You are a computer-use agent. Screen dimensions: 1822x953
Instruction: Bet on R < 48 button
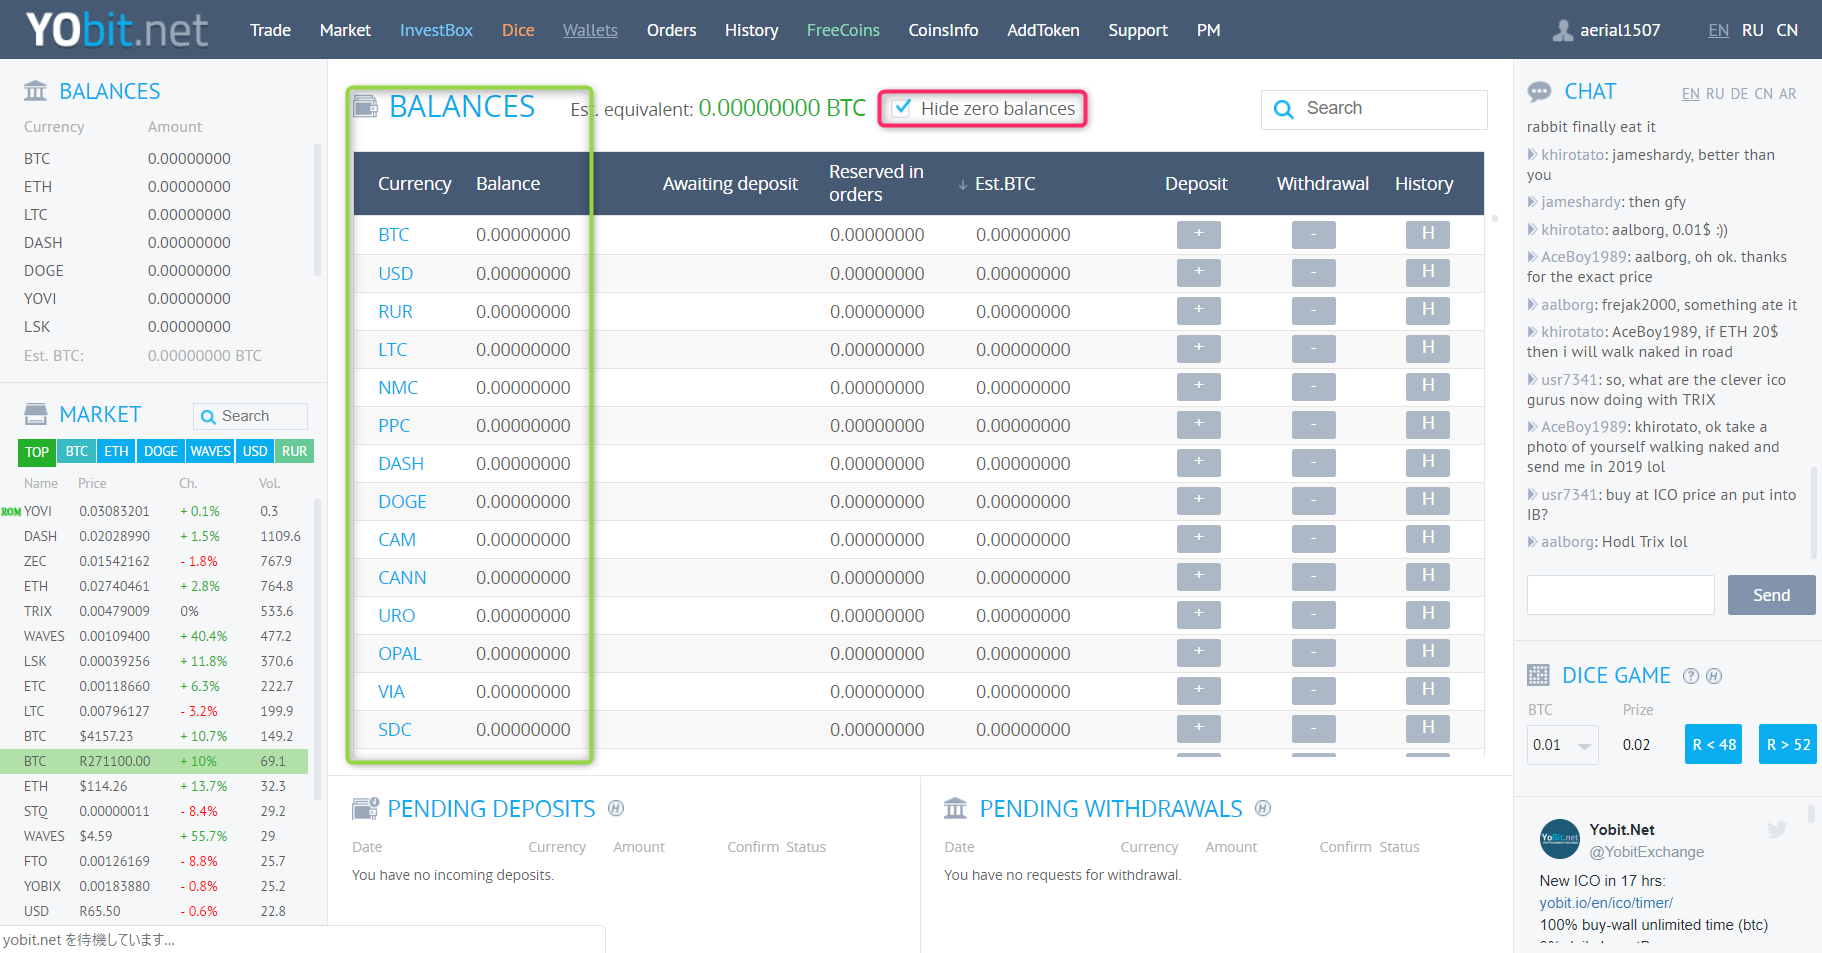click(1713, 744)
